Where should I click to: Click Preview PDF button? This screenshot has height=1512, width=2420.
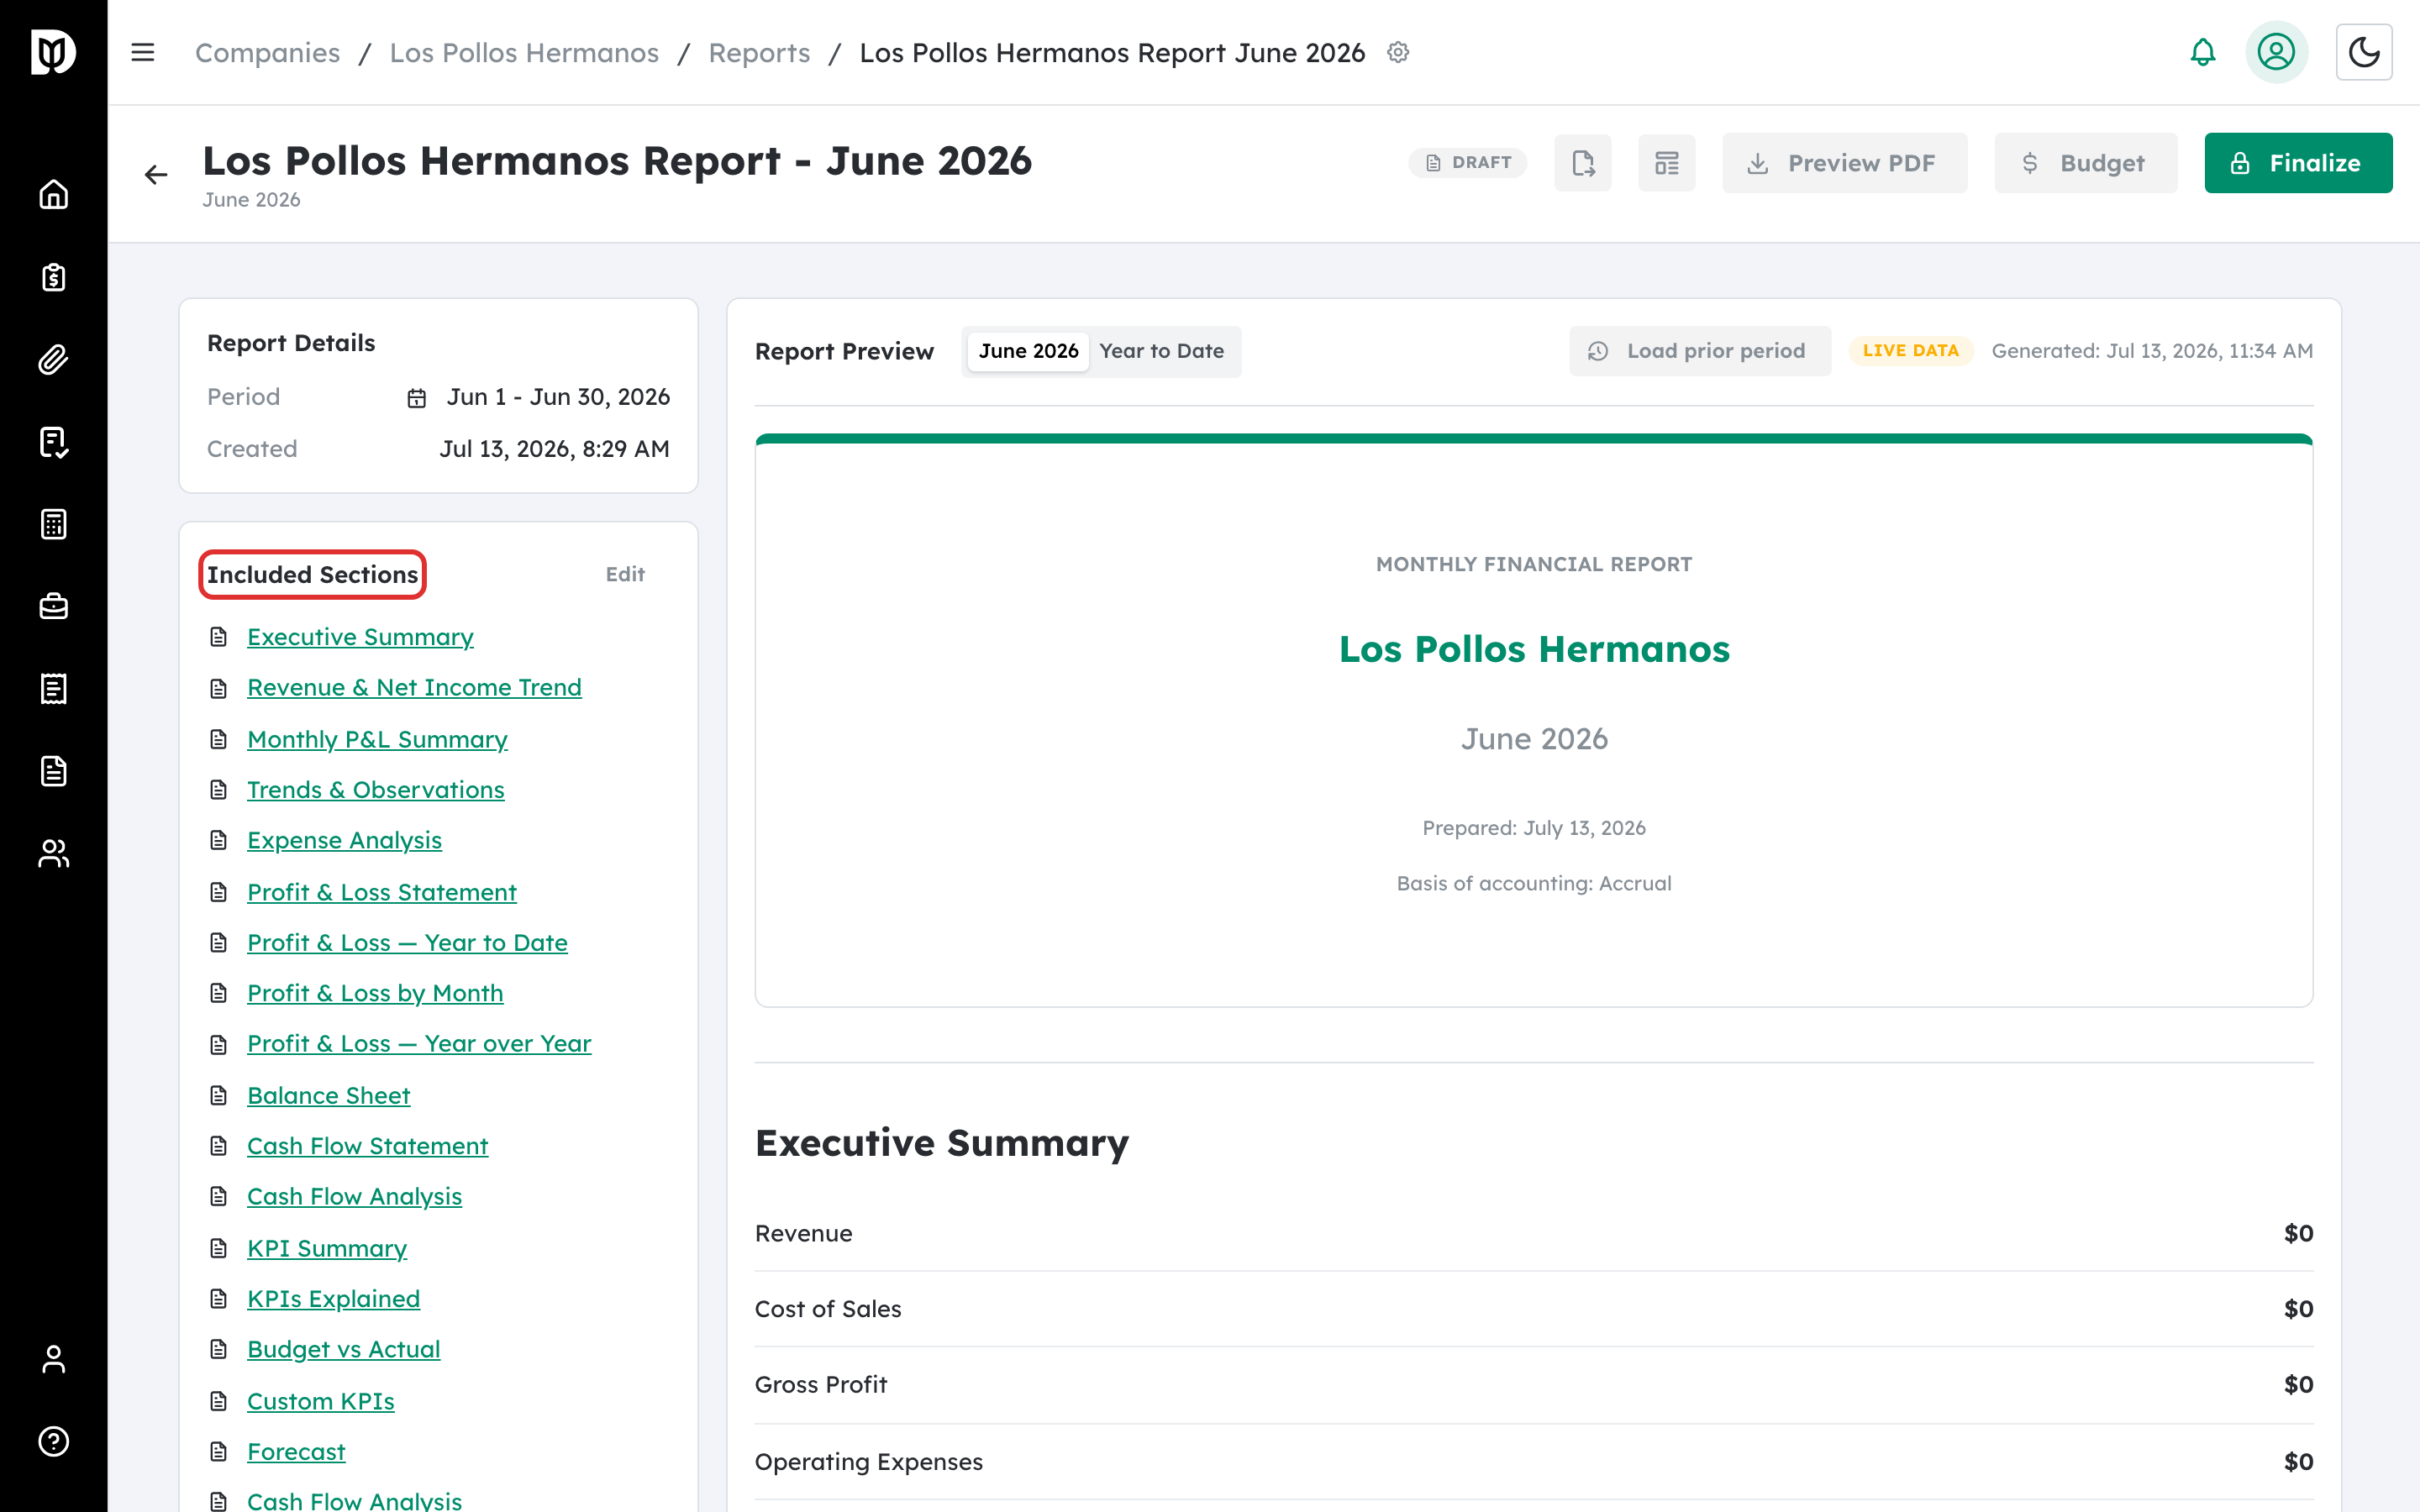[1844, 163]
